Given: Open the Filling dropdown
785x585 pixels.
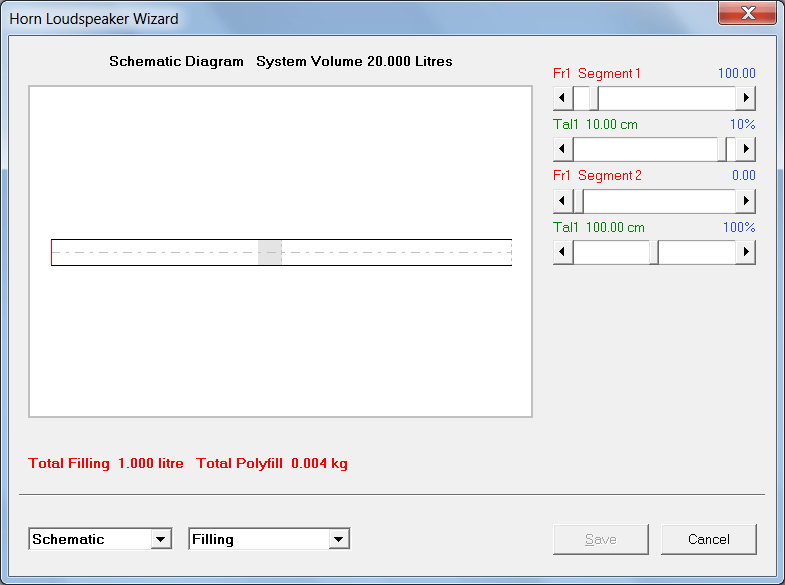Looking at the screenshot, I should coord(339,539).
